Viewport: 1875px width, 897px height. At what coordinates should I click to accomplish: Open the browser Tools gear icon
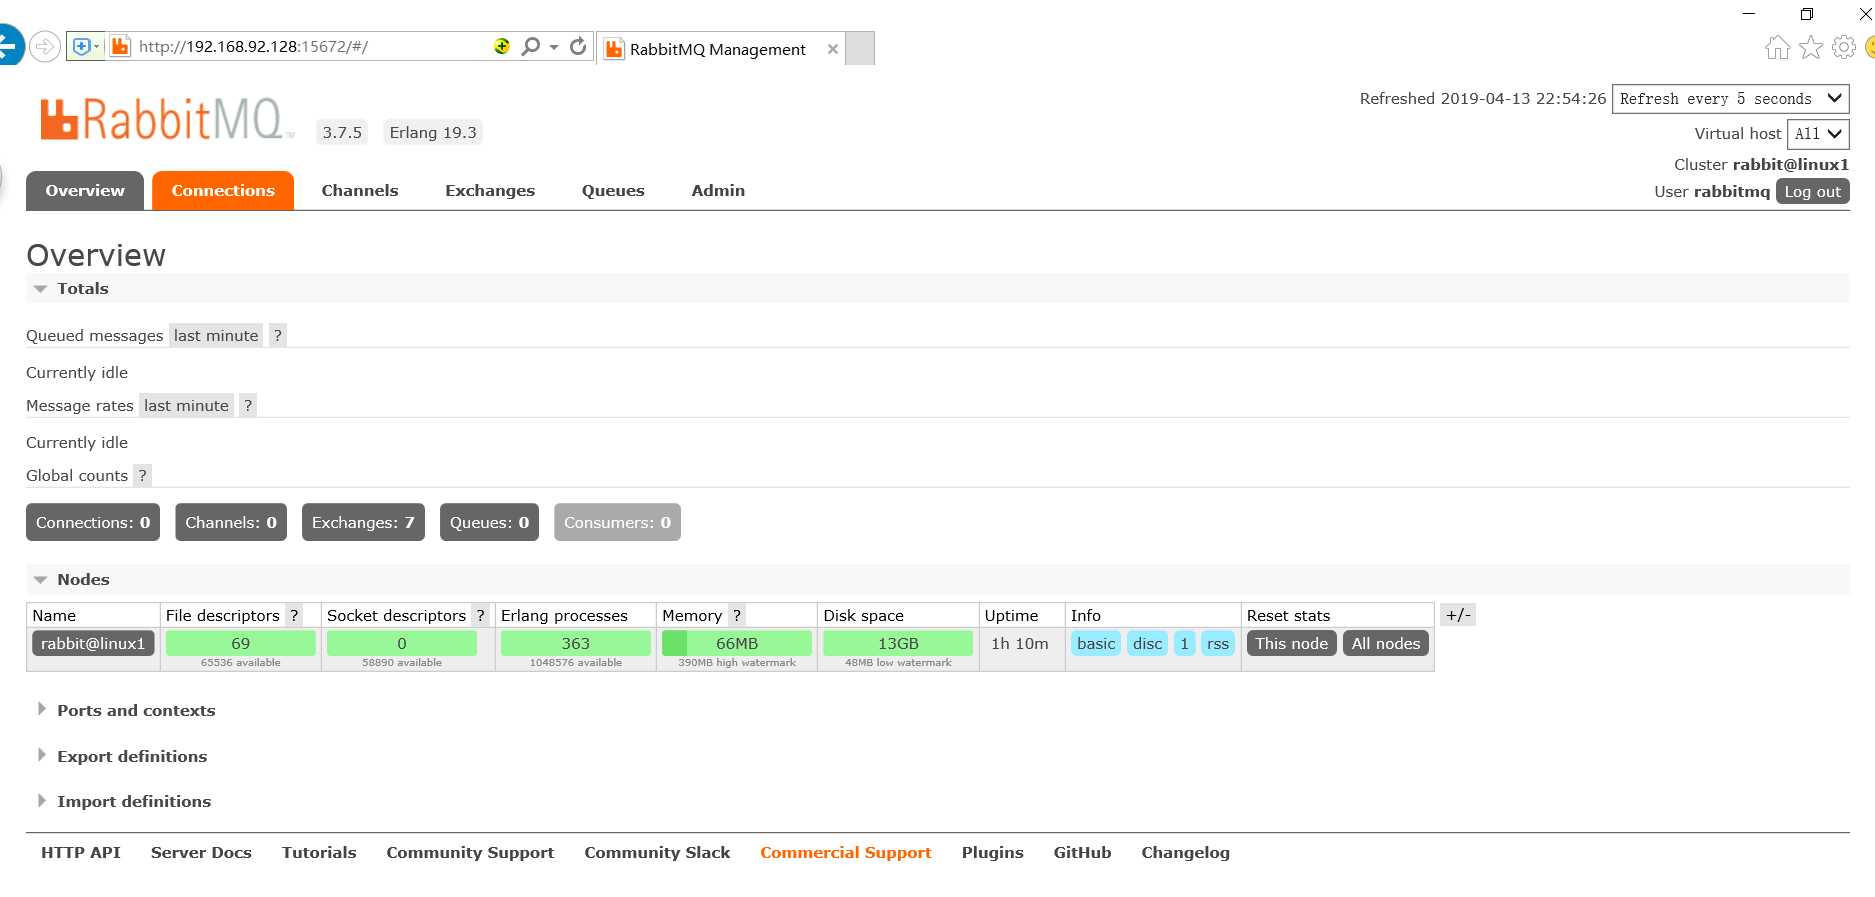click(x=1844, y=47)
